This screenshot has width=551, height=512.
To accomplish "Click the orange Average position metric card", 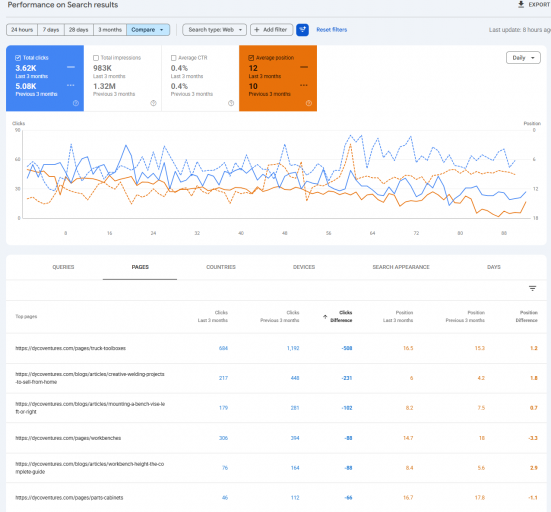I will tap(278, 78).
